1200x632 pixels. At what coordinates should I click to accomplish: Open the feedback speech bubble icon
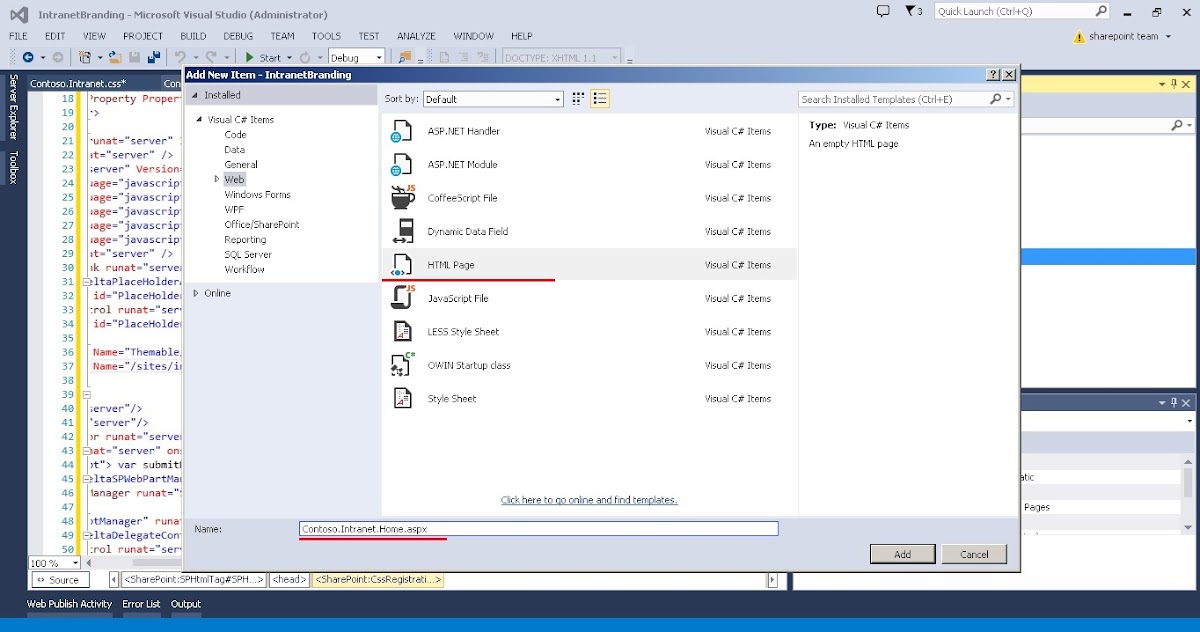pos(883,11)
